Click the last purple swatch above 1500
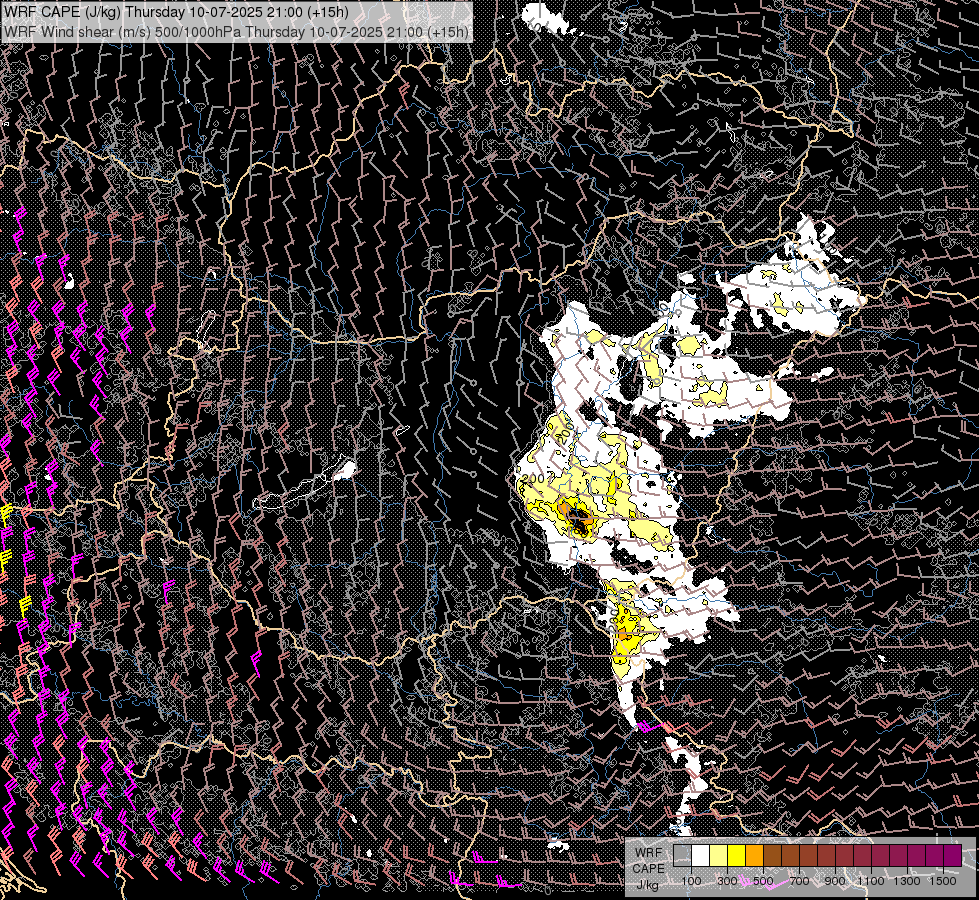The width and height of the screenshot is (979, 900). 953,855
